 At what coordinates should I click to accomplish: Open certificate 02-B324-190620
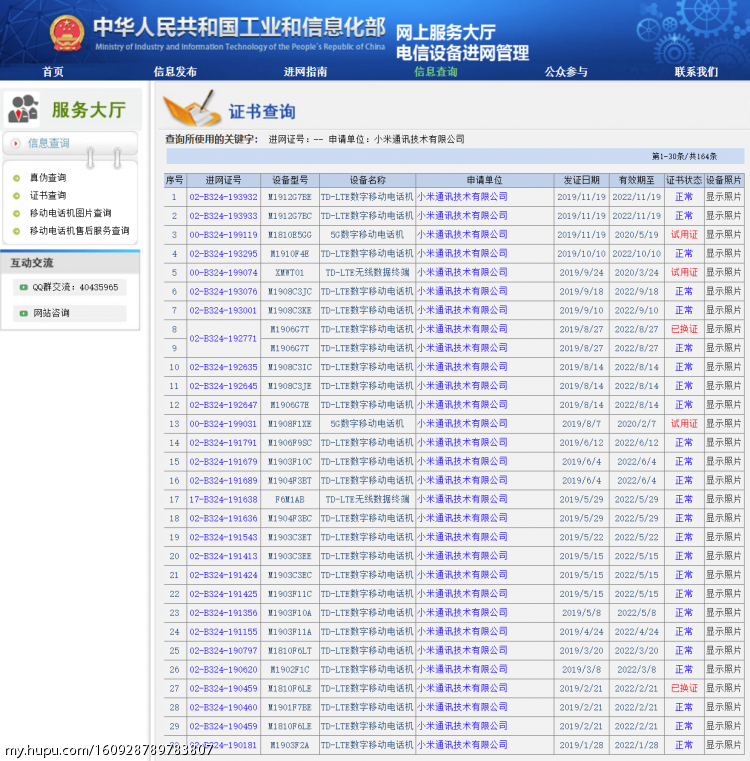(x=223, y=670)
